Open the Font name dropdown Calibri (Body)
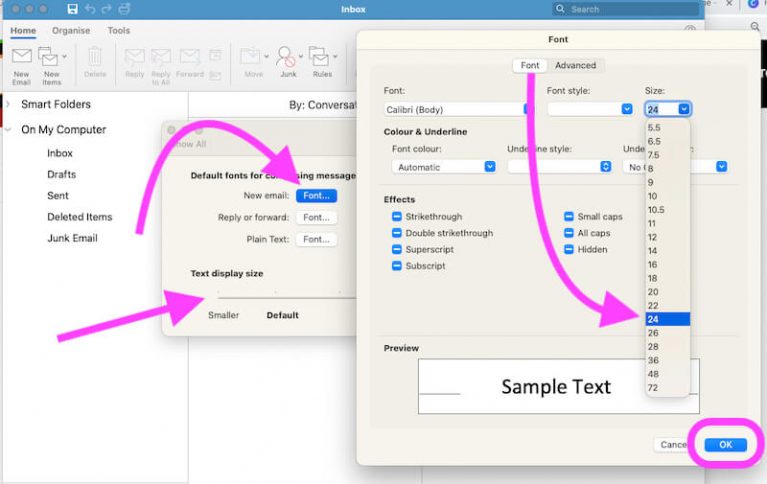This screenshot has width=767, height=484. click(x=458, y=110)
